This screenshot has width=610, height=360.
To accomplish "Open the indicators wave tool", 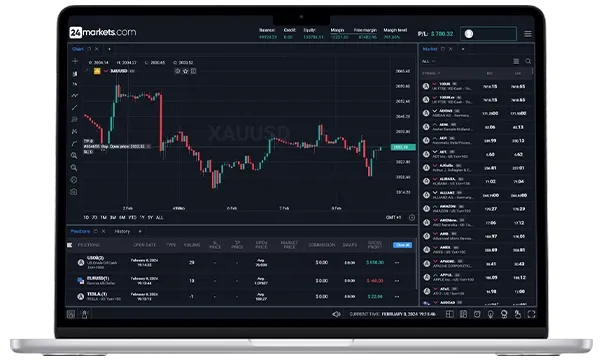I will click(x=74, y=95).
